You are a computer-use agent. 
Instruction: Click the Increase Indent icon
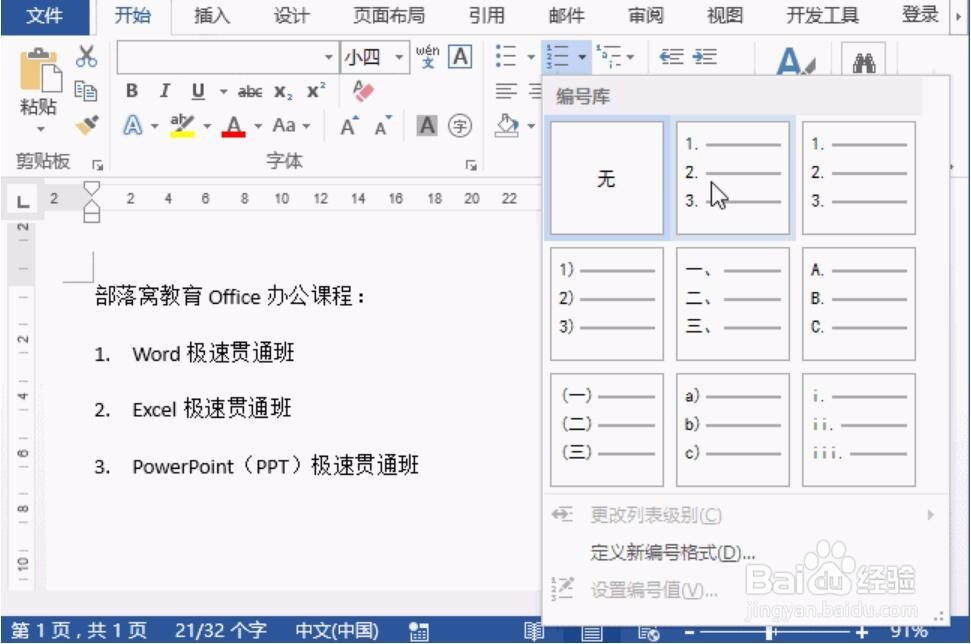point(705,57)
